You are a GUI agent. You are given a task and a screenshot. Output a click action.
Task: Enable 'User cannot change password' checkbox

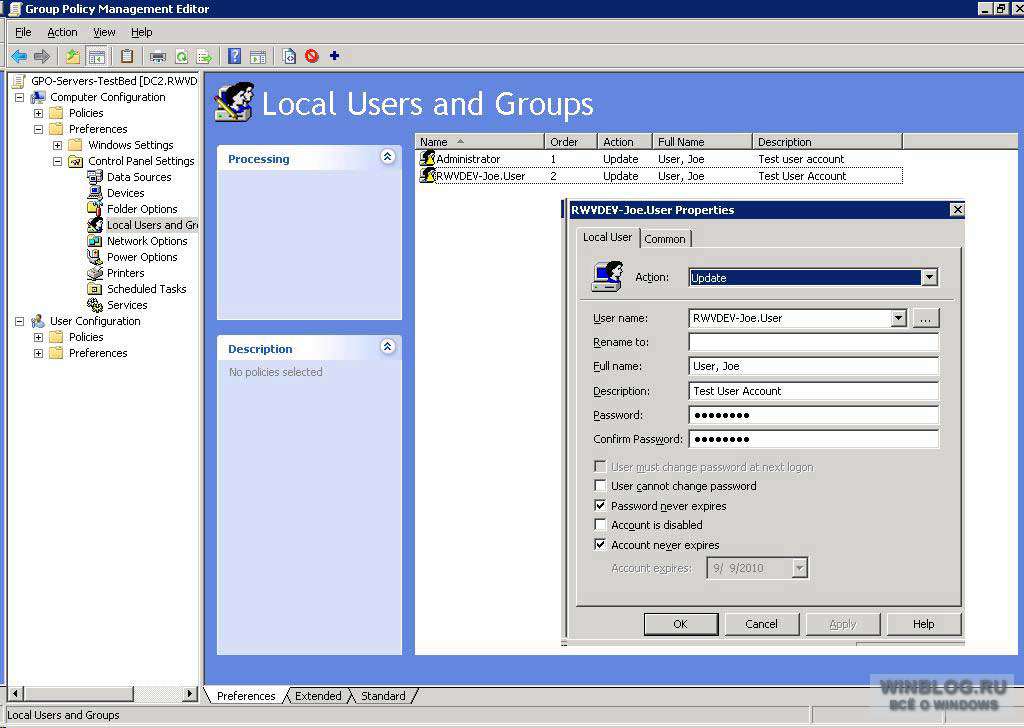tap(600, 485)
